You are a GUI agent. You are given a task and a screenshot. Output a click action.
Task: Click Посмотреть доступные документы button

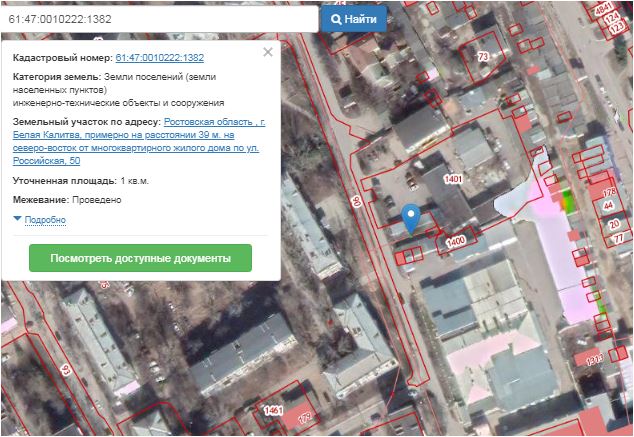tap(140, 258)
